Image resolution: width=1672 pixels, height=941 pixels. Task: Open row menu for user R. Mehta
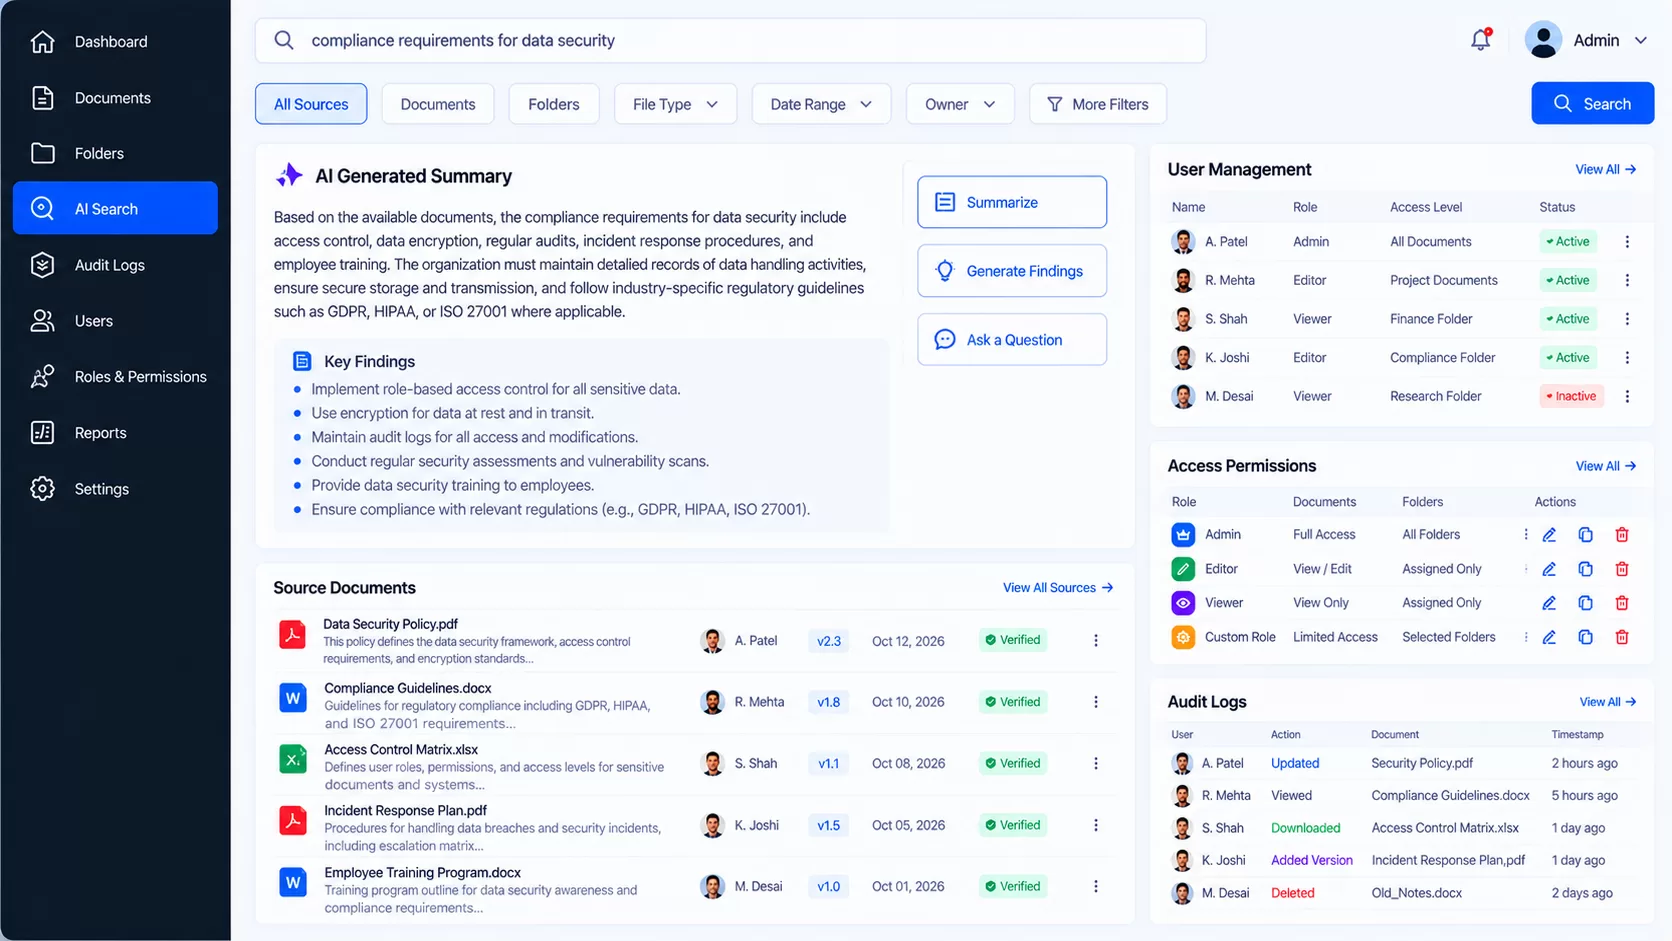[x=1627, y=280]
